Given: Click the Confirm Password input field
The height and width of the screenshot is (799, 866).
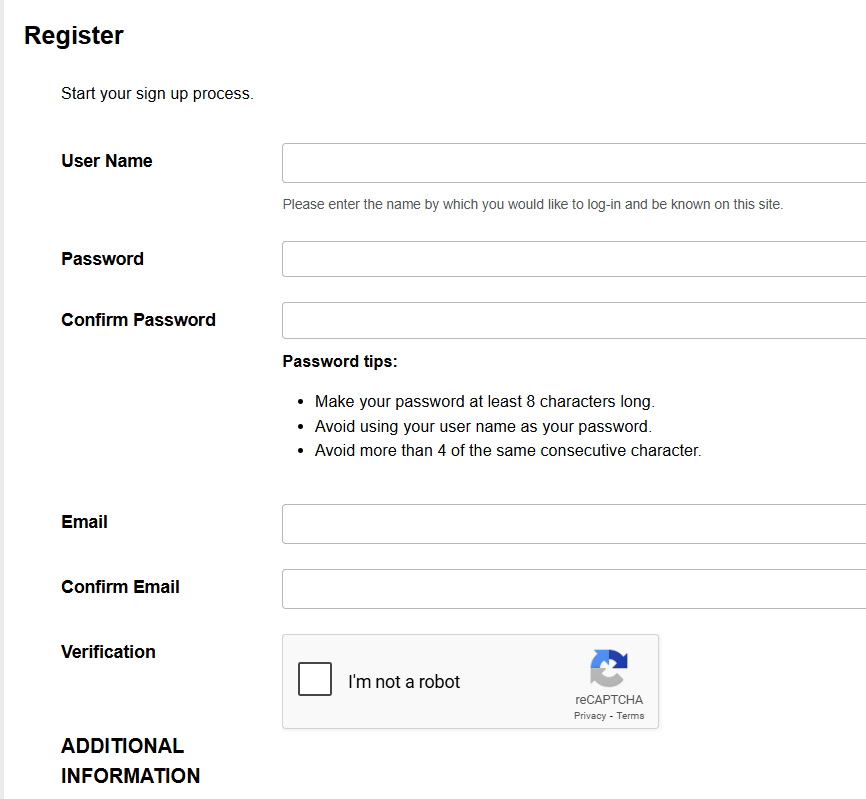Looking at the screenshot, I should (573, 320).
